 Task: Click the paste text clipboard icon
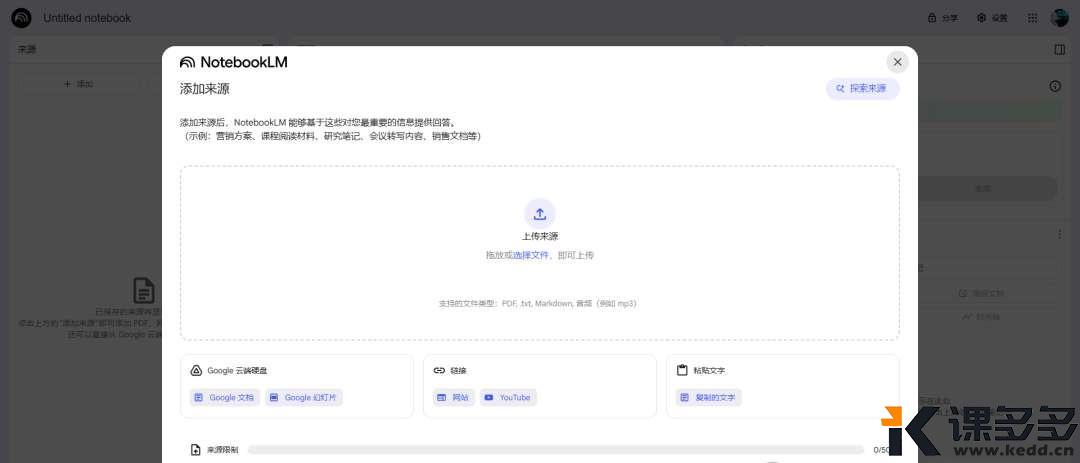(682, 370)
